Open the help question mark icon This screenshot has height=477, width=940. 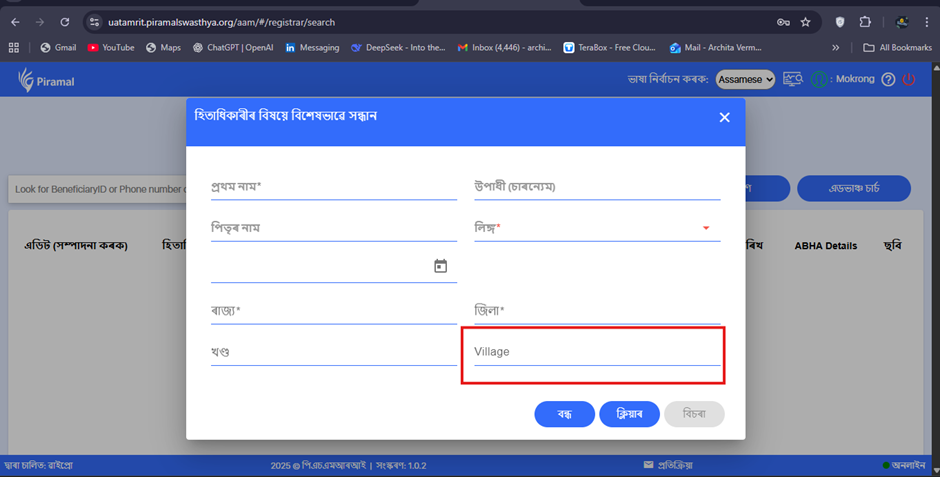(x=888, y=80)
